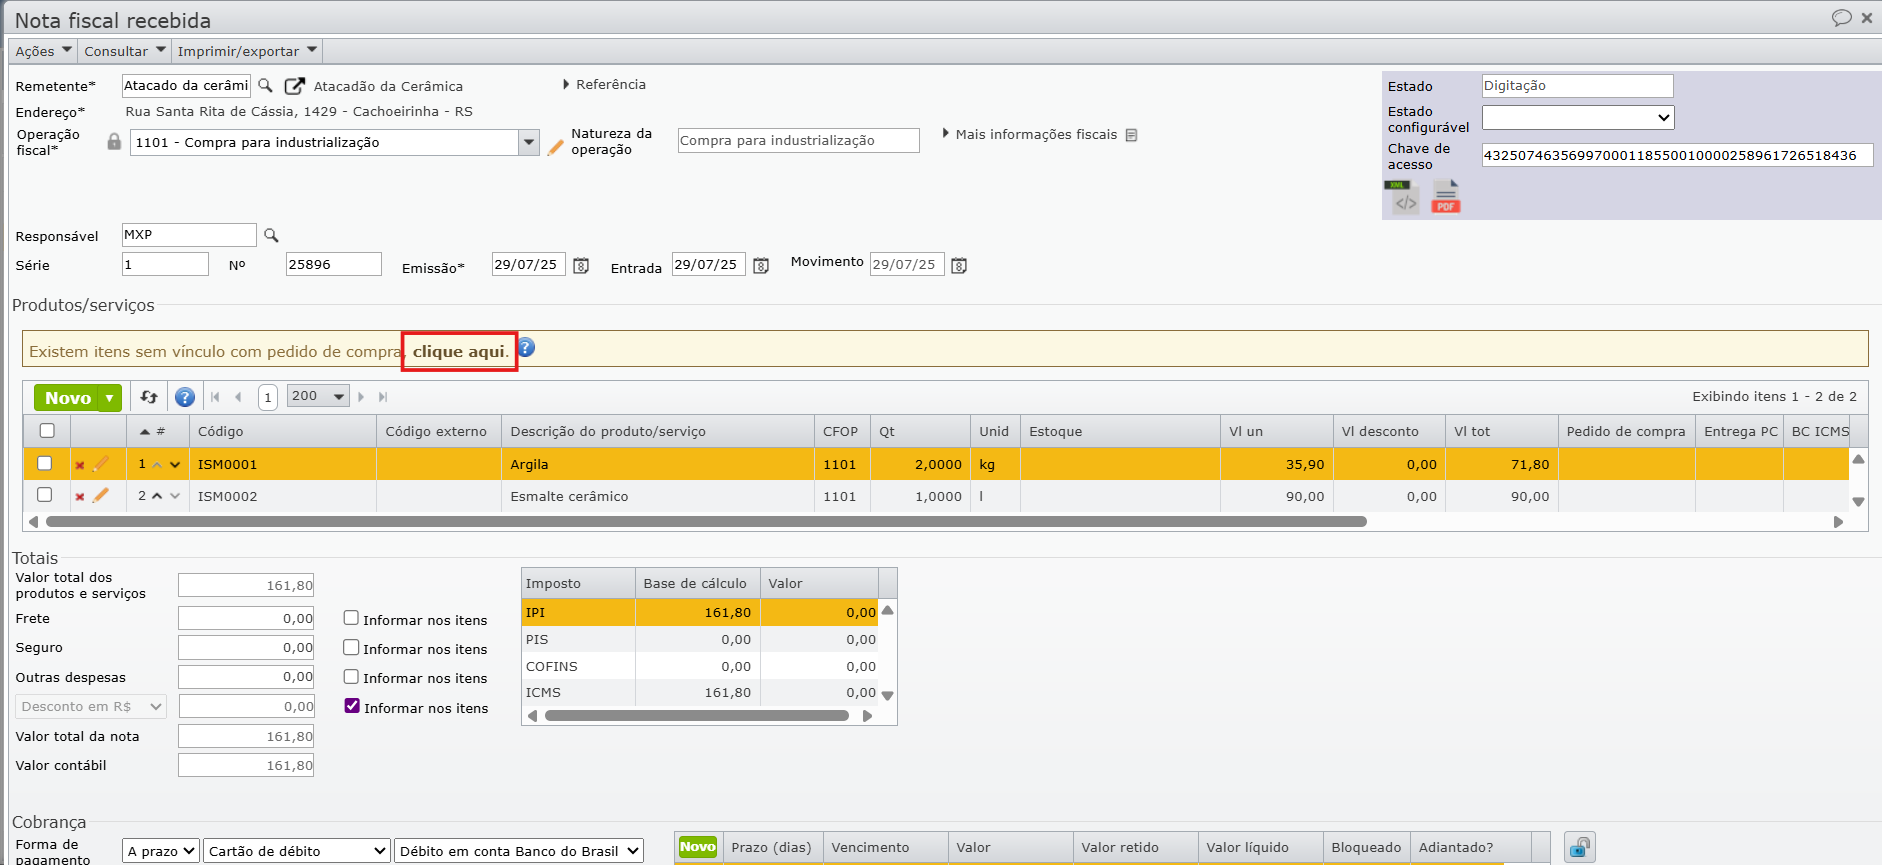Screen dimensions: 1882x865
Task: Refresh the products grid
Action: coord(149,397)
